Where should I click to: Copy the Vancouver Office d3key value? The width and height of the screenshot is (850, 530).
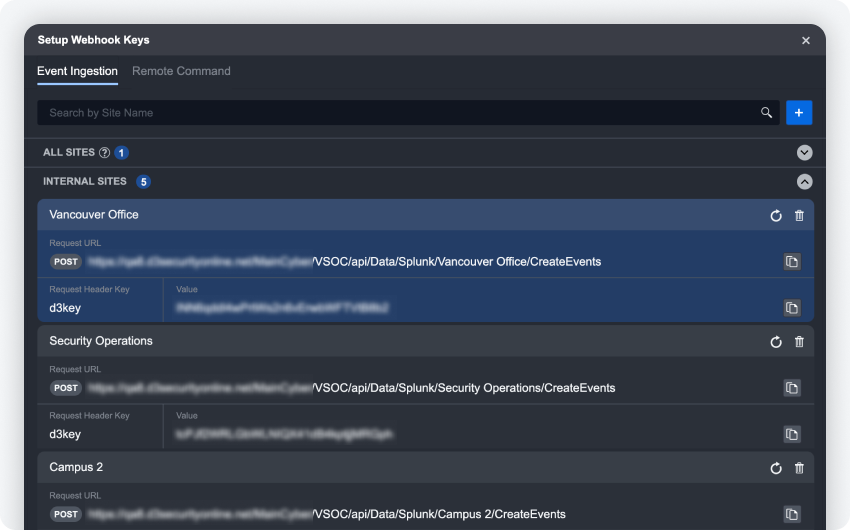[791, 308]
